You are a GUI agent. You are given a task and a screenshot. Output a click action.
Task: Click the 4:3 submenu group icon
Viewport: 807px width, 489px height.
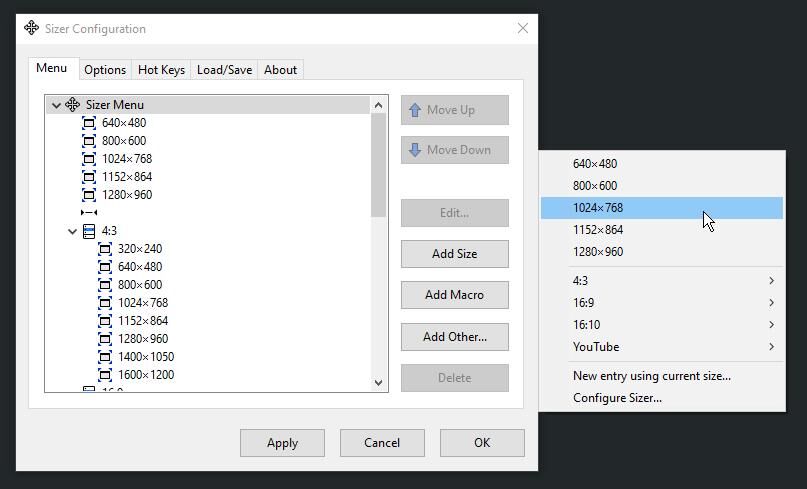point(89,231)
